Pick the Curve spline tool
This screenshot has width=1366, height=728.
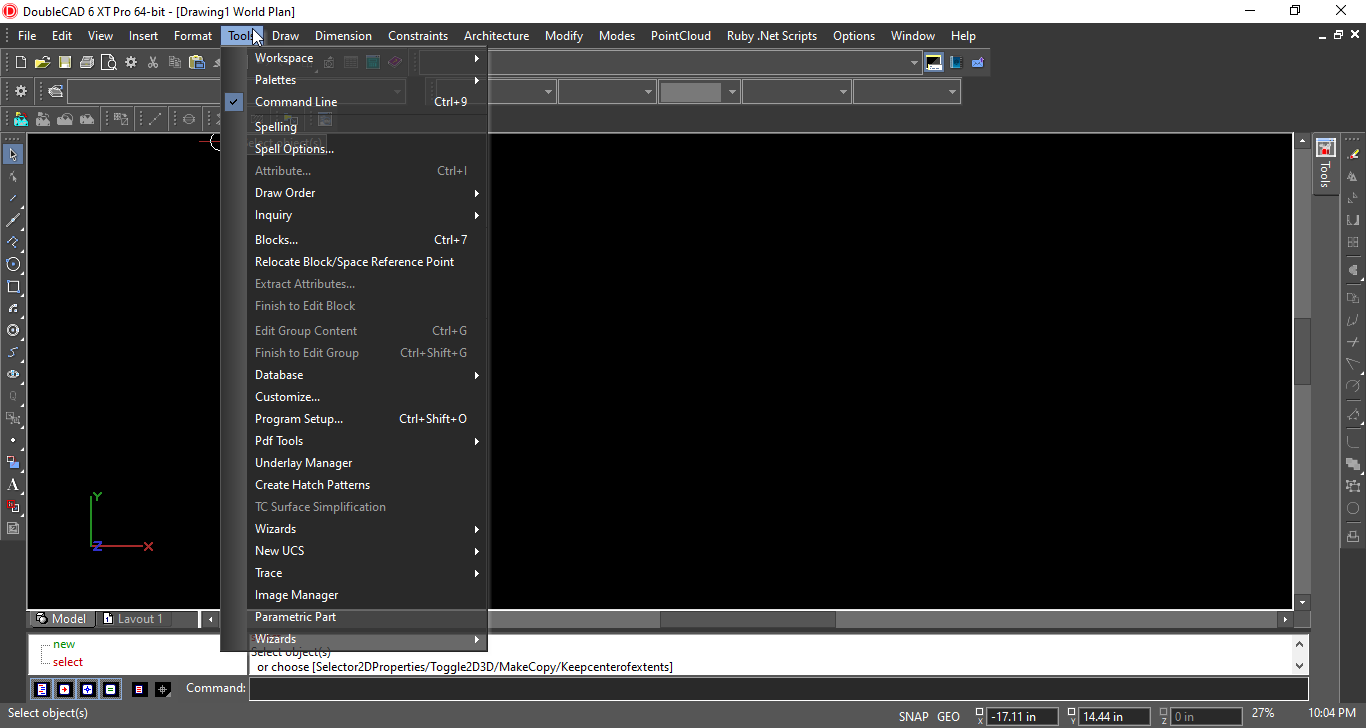click(x=13, y=352)
